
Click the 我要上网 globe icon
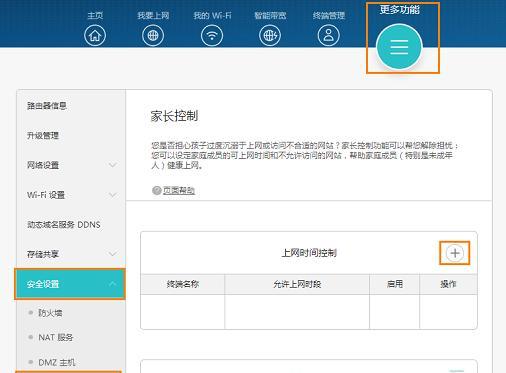click(x=153, y=35)
